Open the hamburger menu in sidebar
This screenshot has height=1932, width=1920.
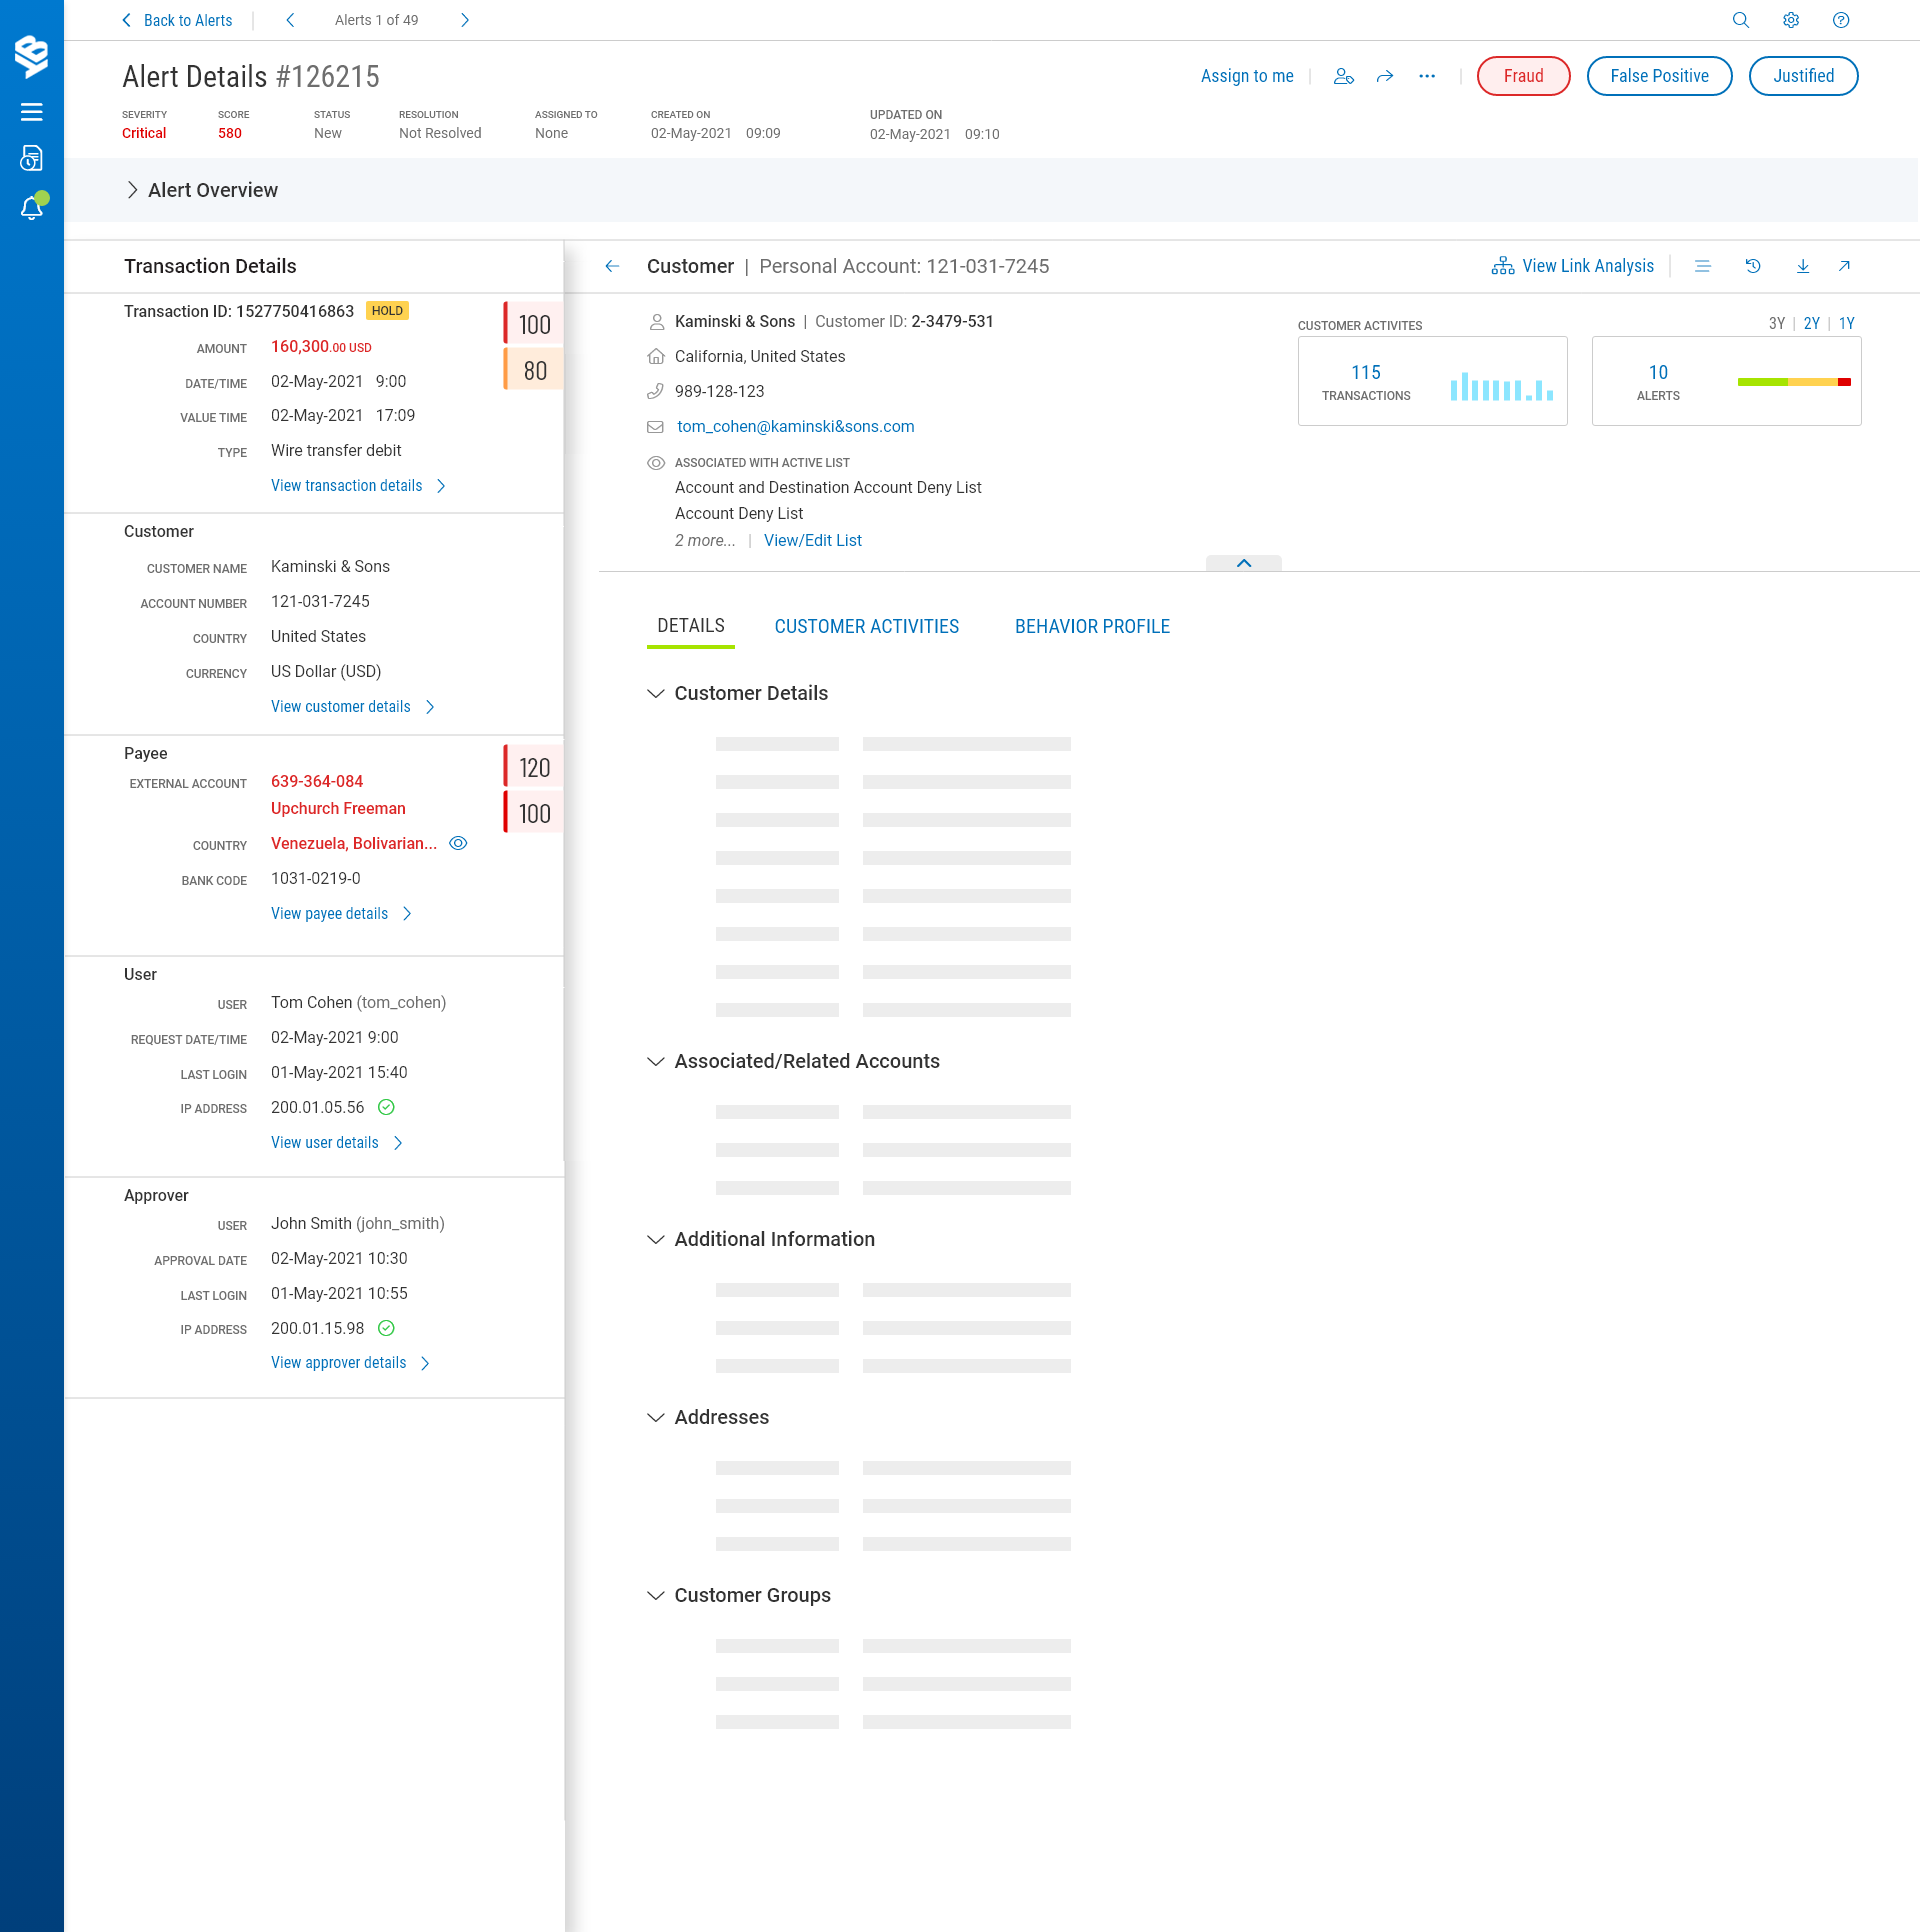coord(32,112)
